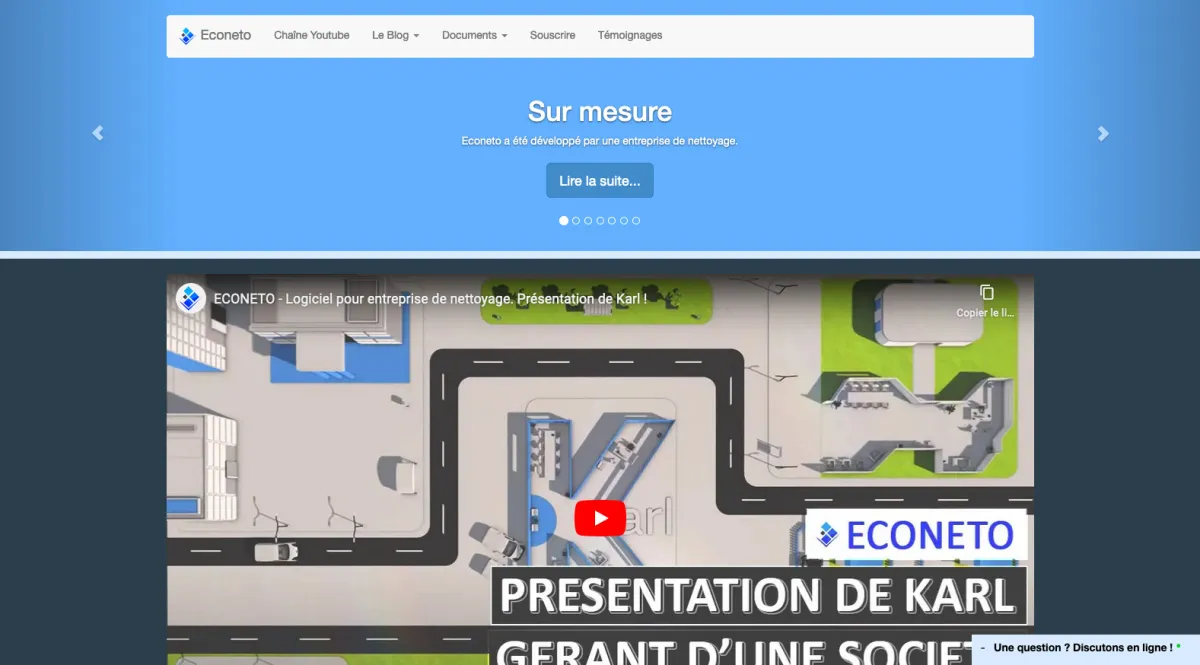
Task: Open the Econeto home brand link
Action: pyautogui.click(x=215, y=36)
